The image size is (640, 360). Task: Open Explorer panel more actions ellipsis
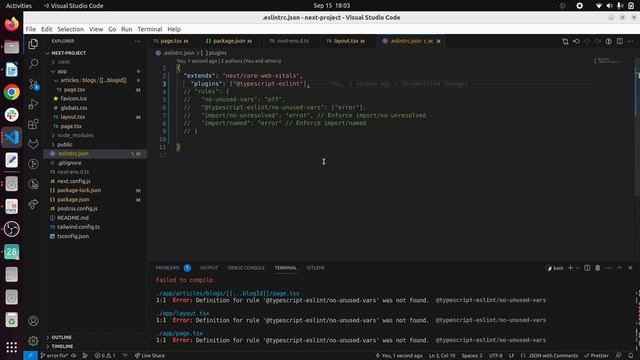point(137,41)
